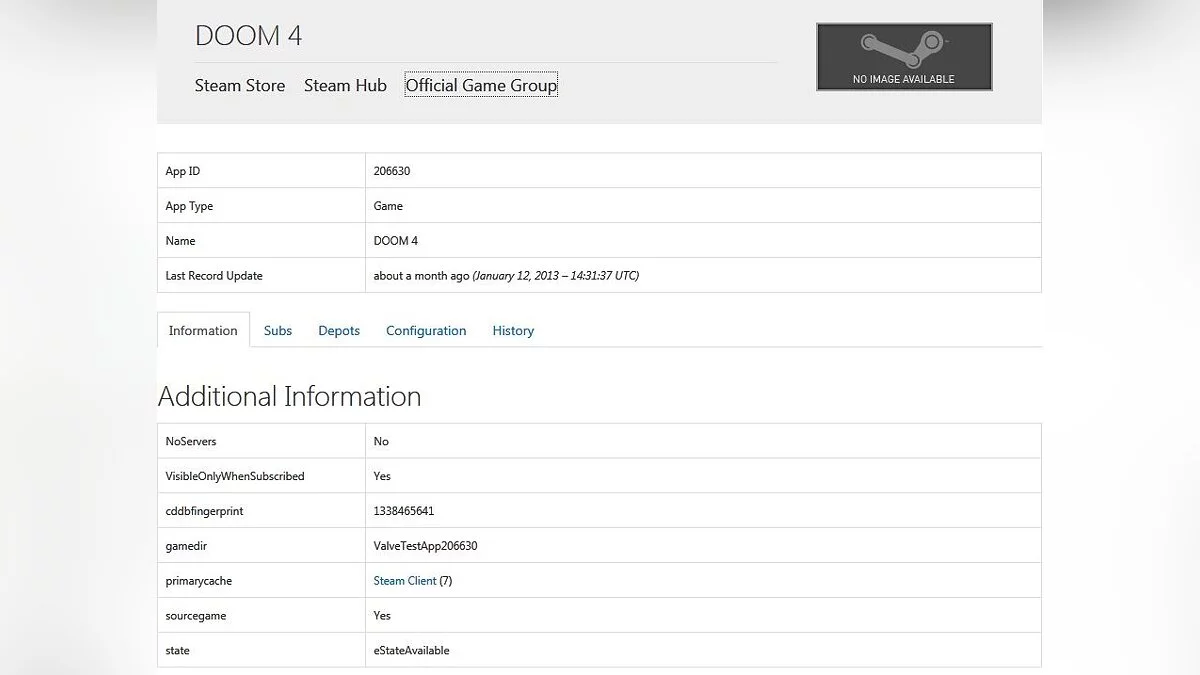Click the NoServers value 'No'
The width and height of the screenshot is (1200, 675).
[x=381, y=441]
